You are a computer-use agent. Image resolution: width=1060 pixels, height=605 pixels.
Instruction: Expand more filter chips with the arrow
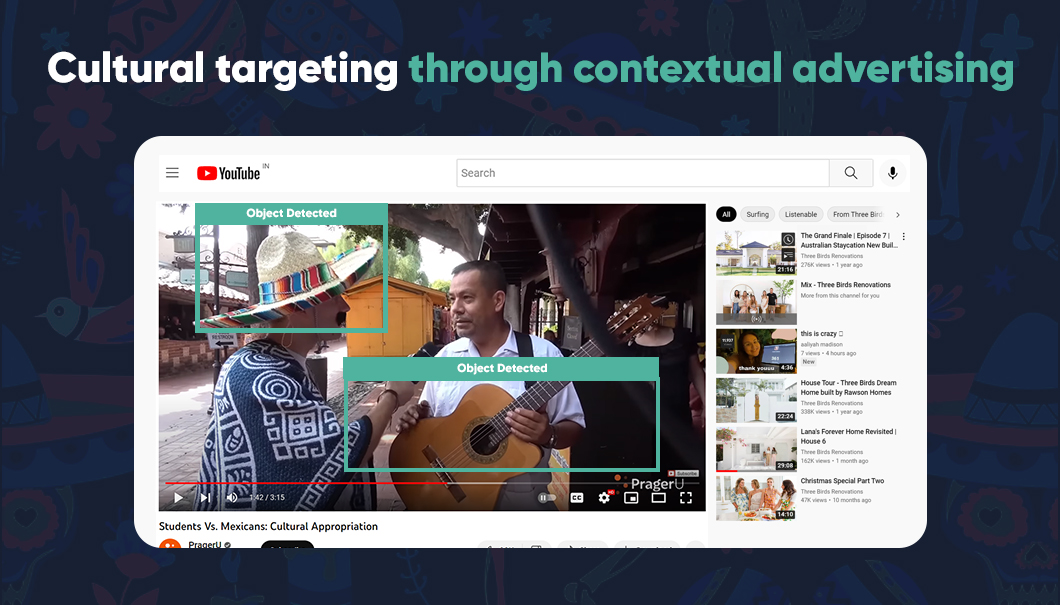click(x=898, y=215)
